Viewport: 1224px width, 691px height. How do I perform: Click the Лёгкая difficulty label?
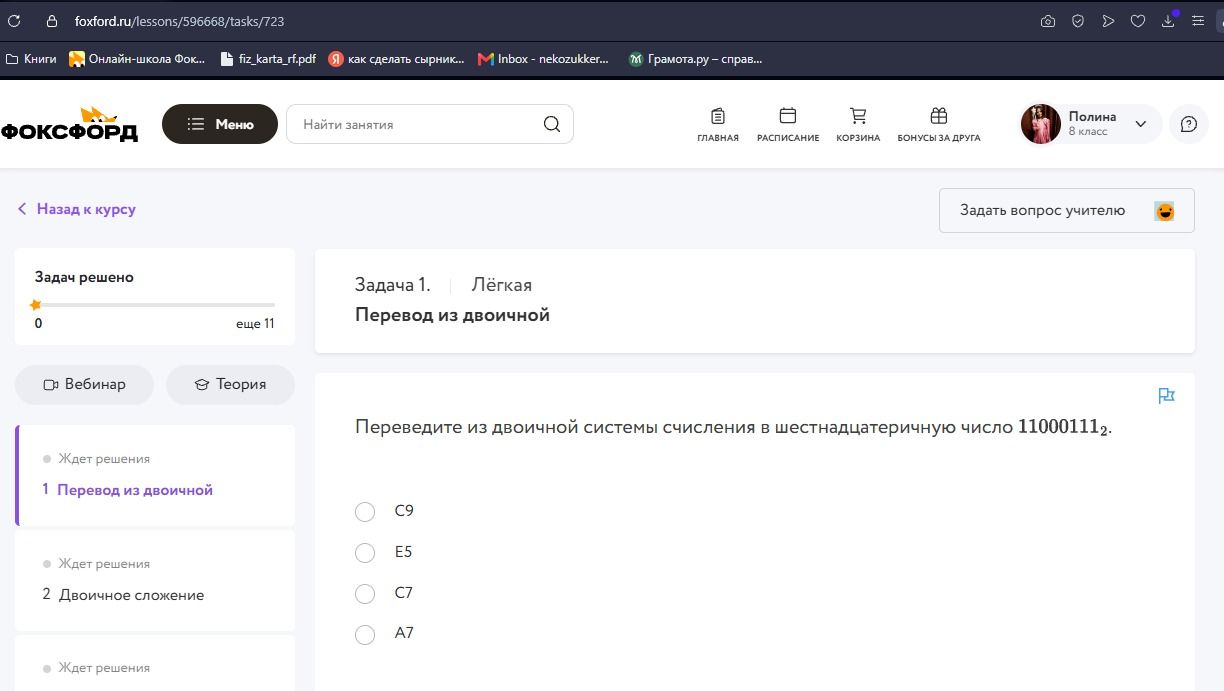click(502, 285)
